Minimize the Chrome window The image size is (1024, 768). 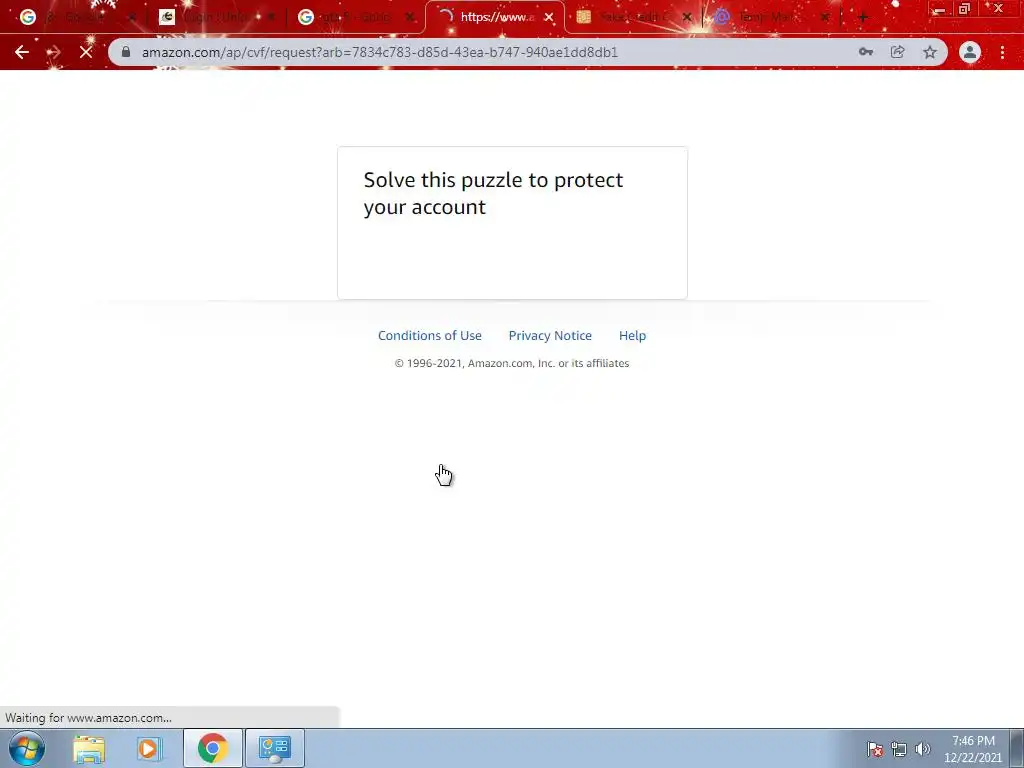(x=939, y=9)
